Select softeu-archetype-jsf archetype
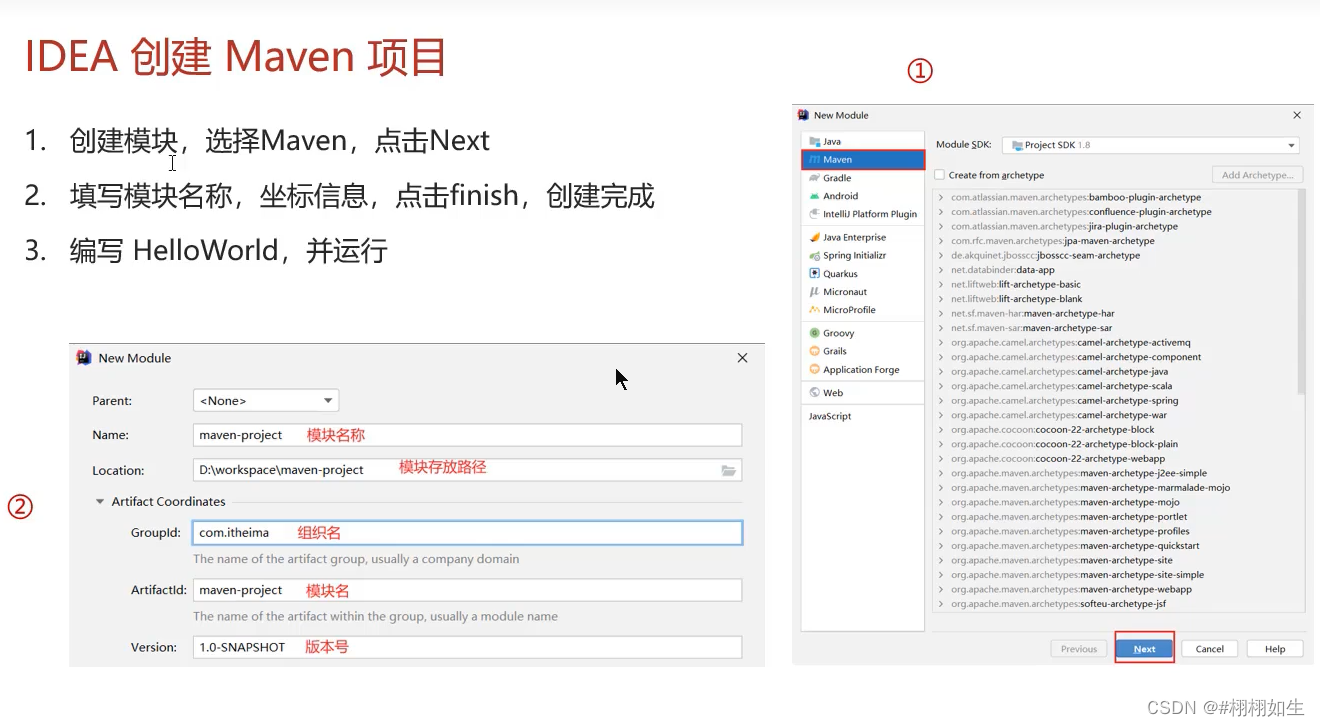This screenshot has width=1320, height=726. pos(1058,604)
